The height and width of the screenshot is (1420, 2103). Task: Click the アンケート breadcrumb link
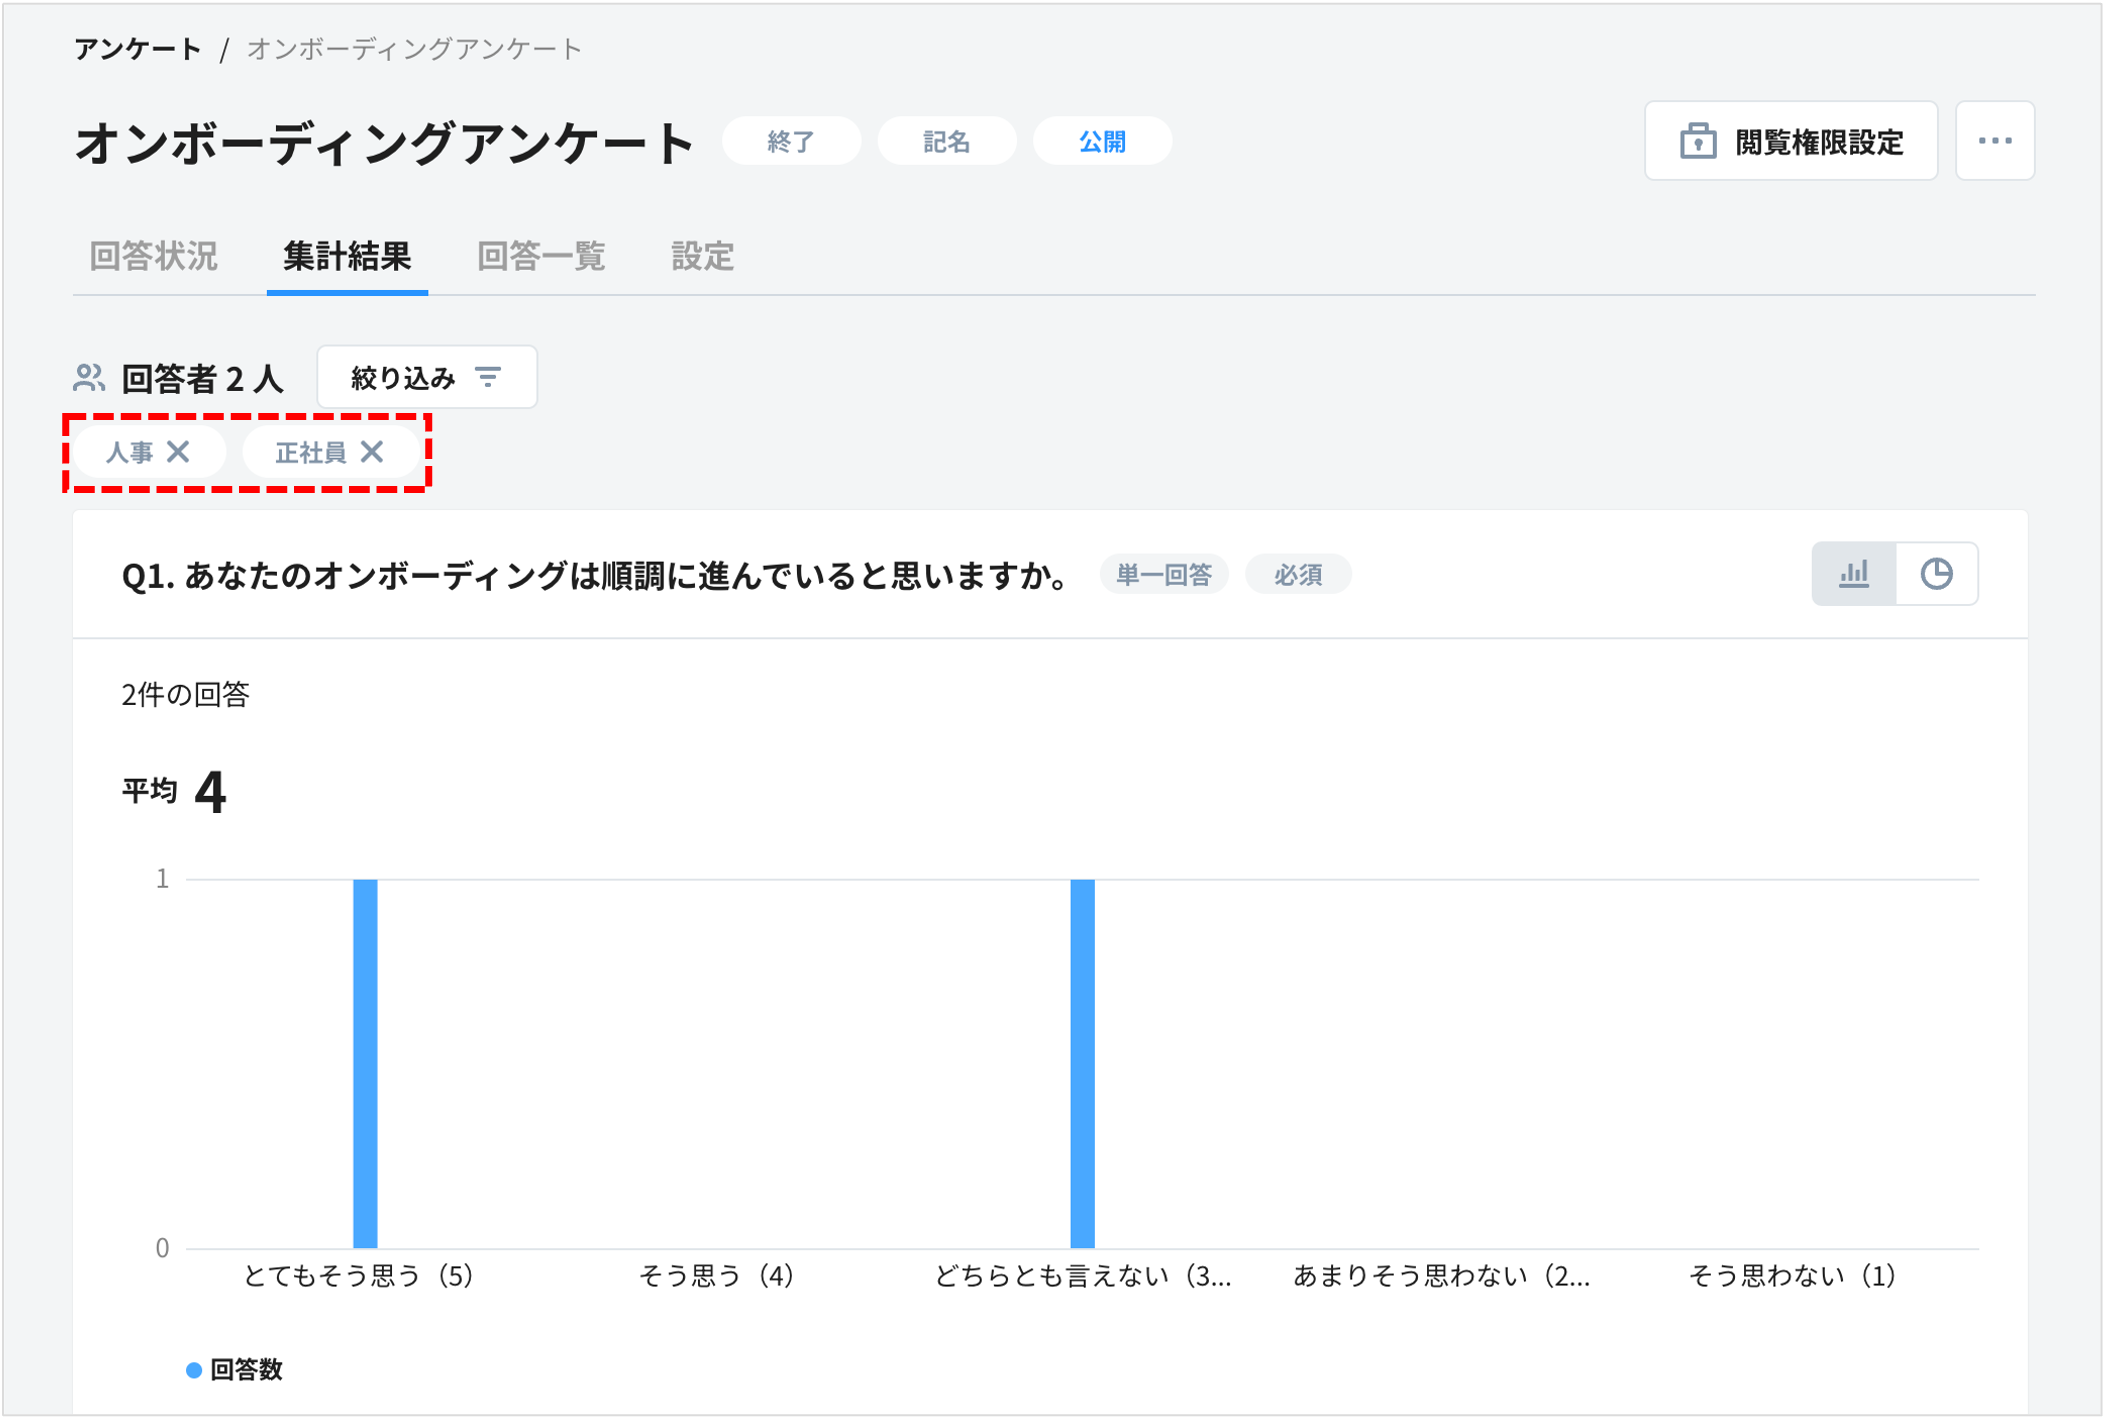pyautogui.click(x=138, y=47)
